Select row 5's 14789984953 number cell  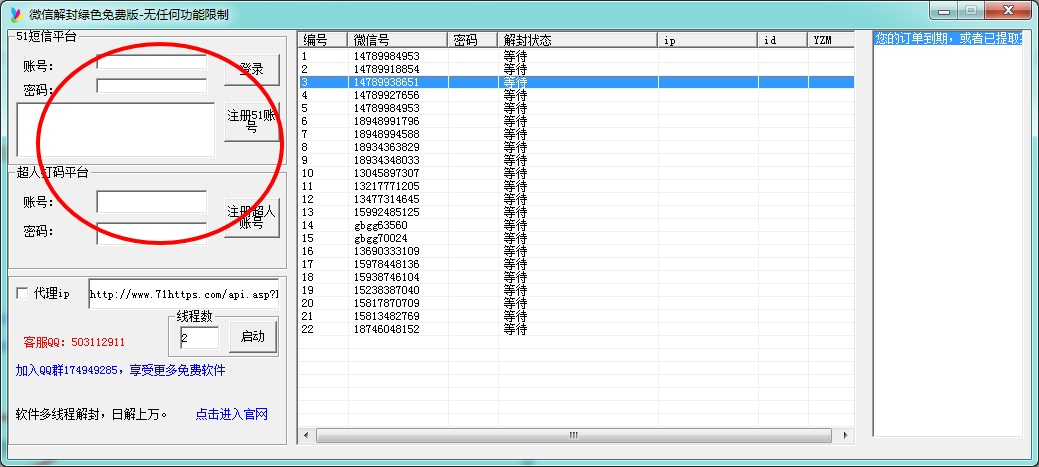[x=386, y=108]
